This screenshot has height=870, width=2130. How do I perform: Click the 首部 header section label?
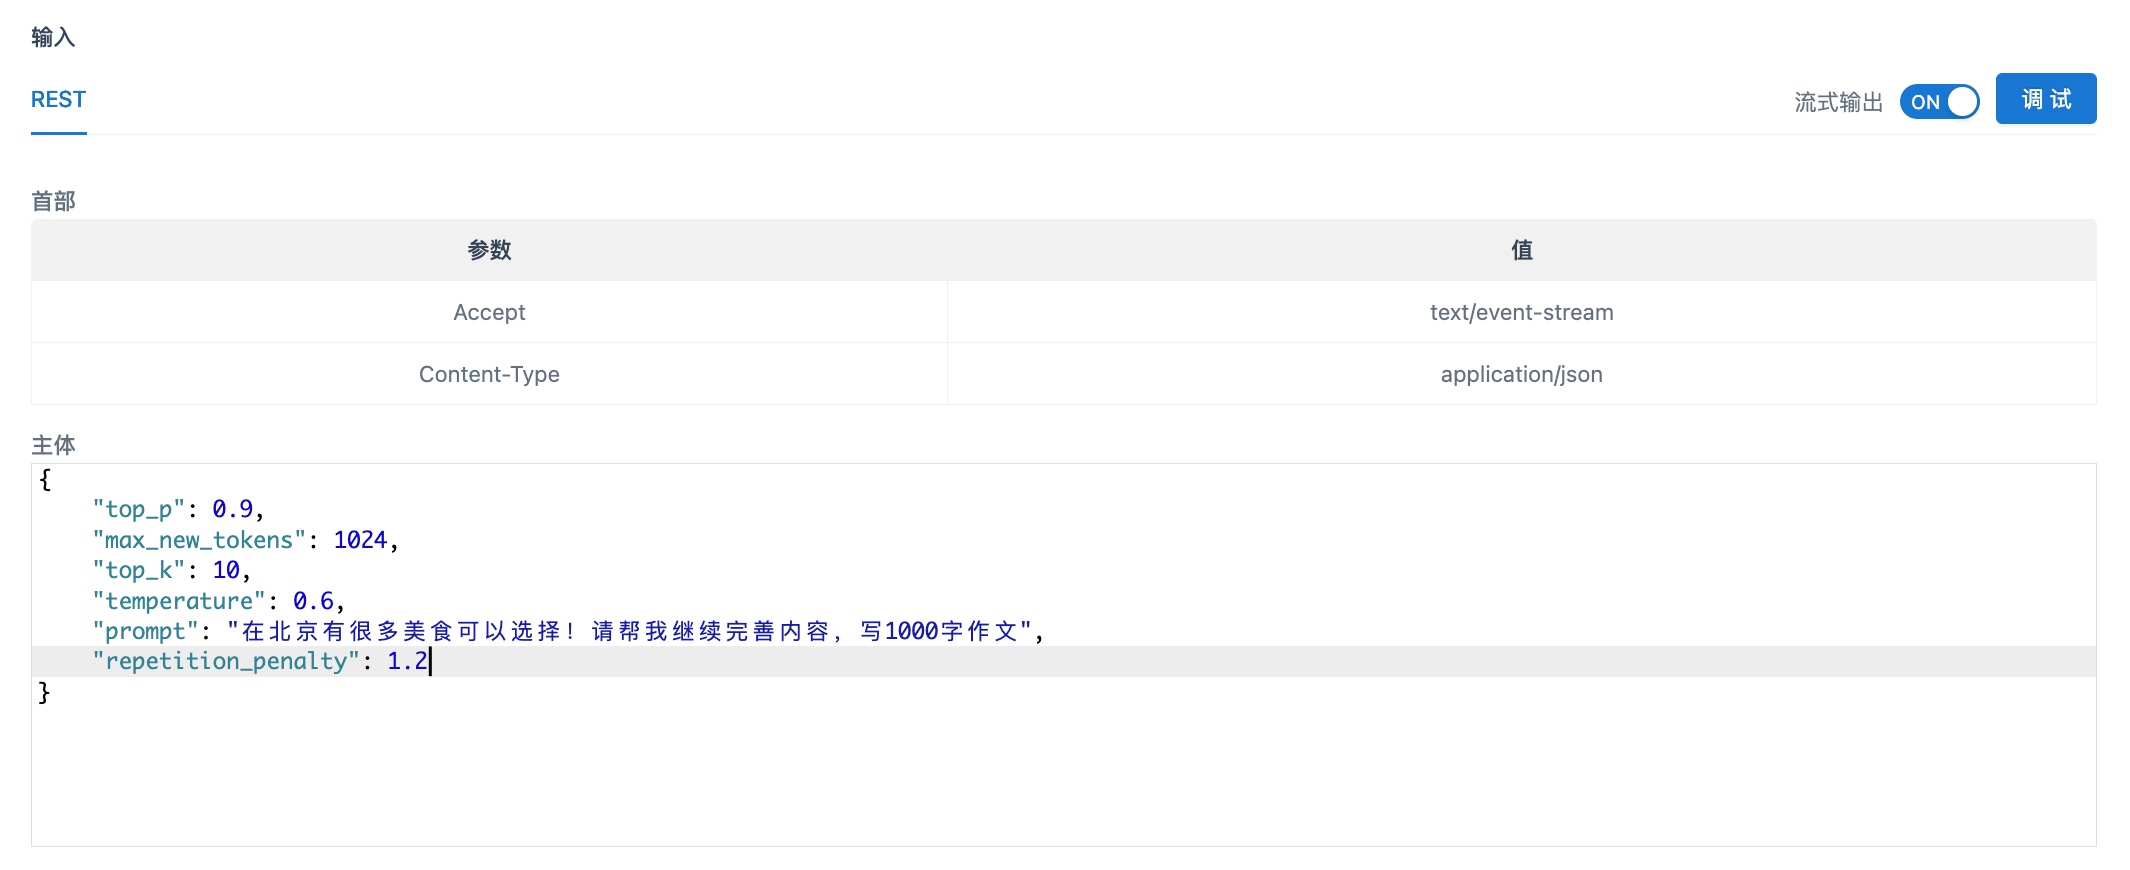point(53,201)
